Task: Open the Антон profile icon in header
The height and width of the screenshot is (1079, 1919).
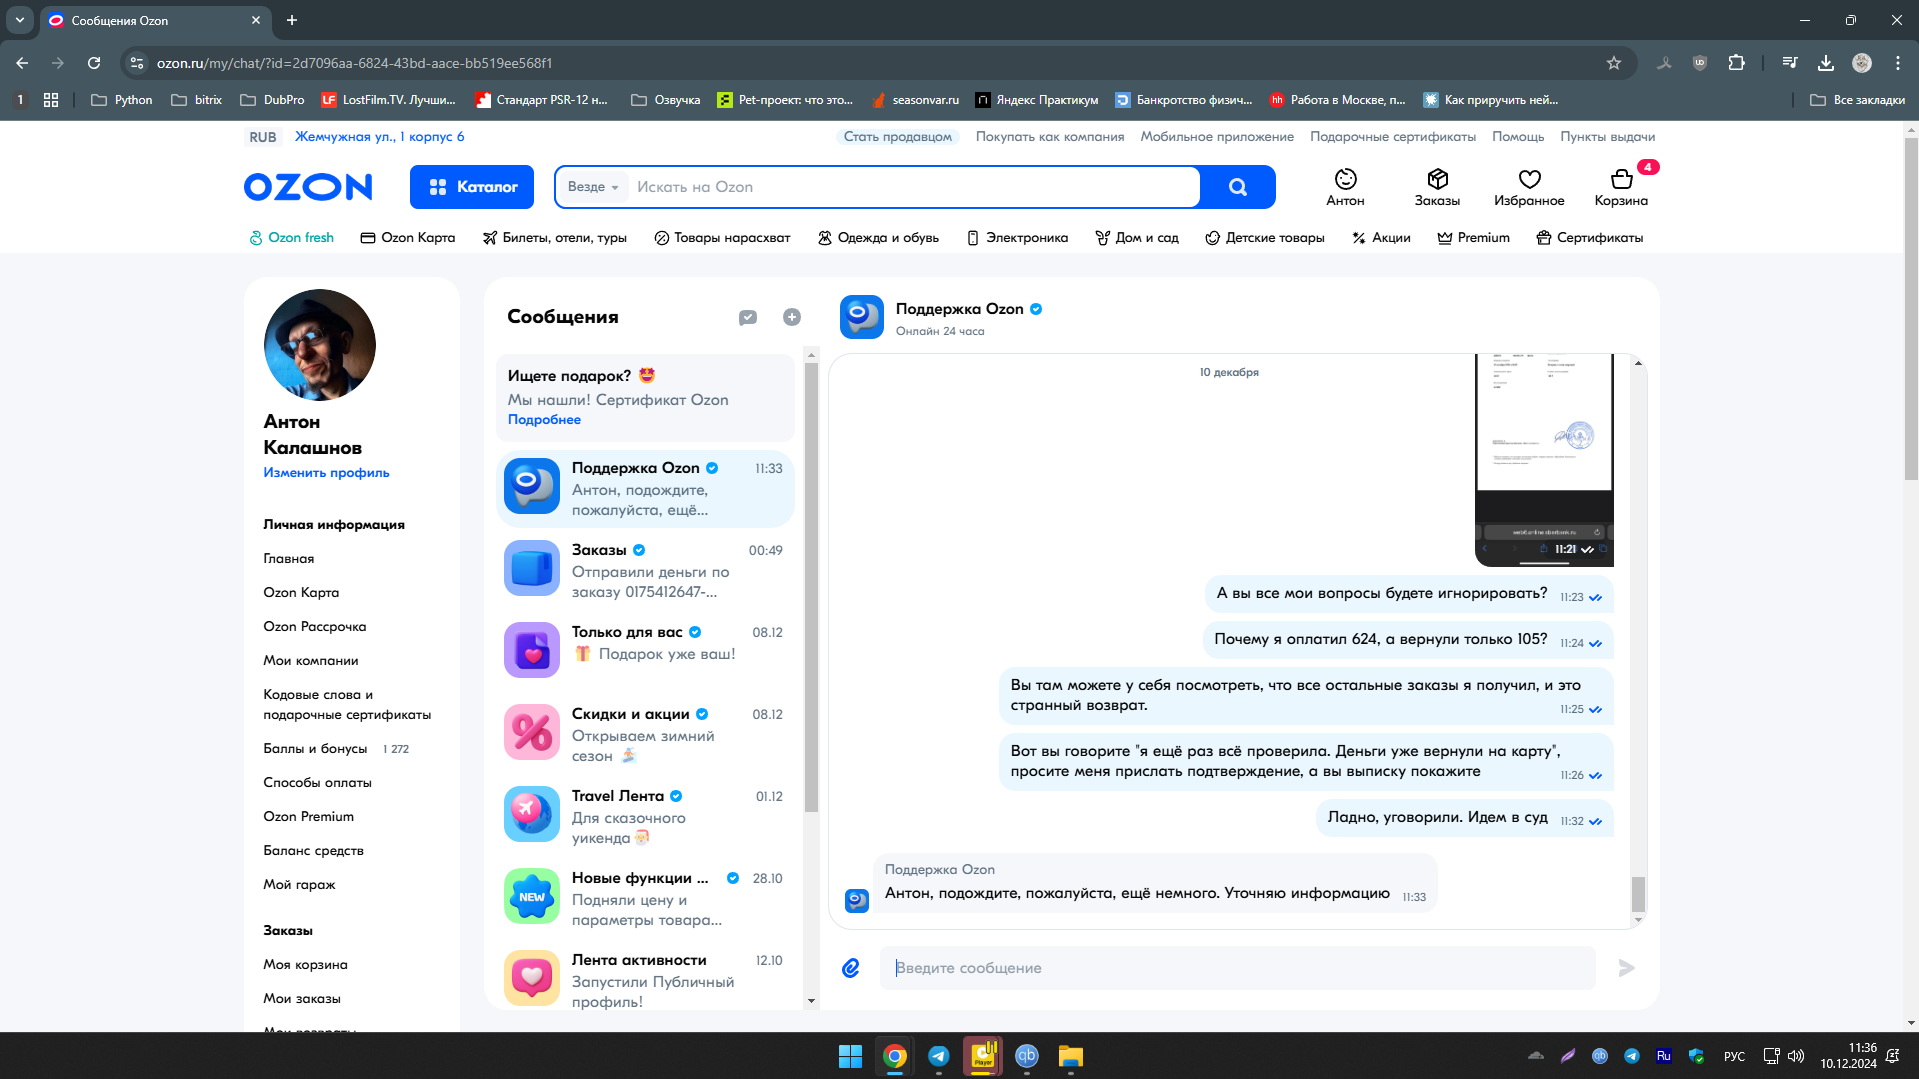Action: pos(1345,187)
